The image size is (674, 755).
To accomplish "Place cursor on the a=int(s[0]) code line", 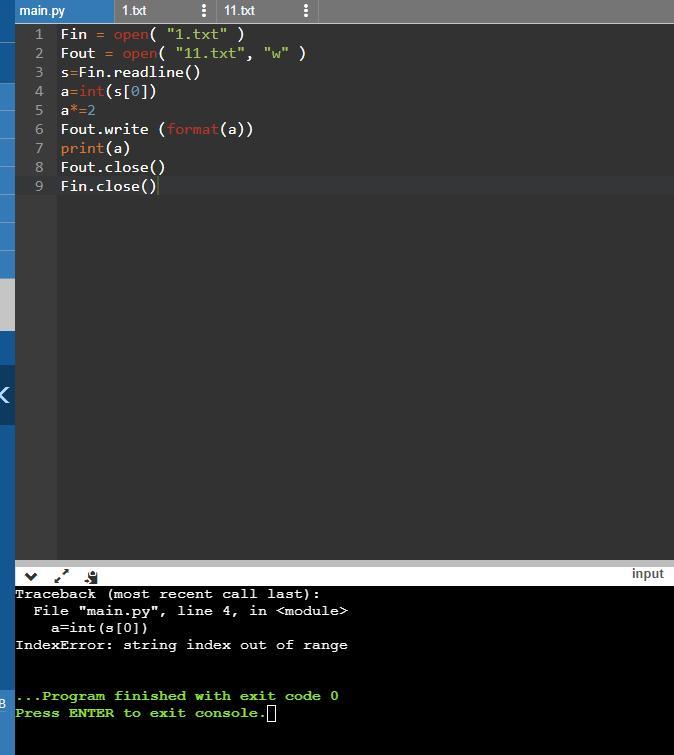I will click(x=108, y=91).
